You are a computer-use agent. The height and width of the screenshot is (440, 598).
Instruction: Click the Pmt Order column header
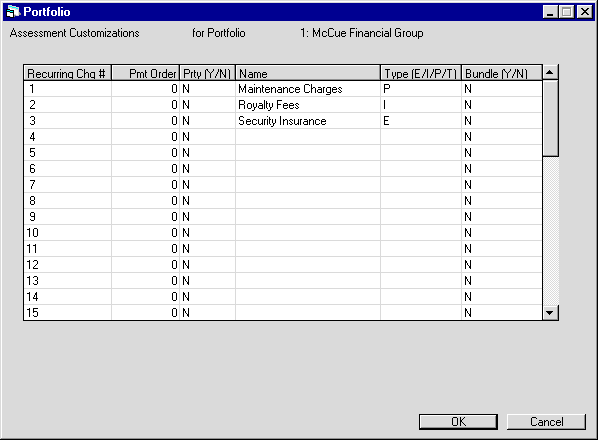click(x=145, y=73)
